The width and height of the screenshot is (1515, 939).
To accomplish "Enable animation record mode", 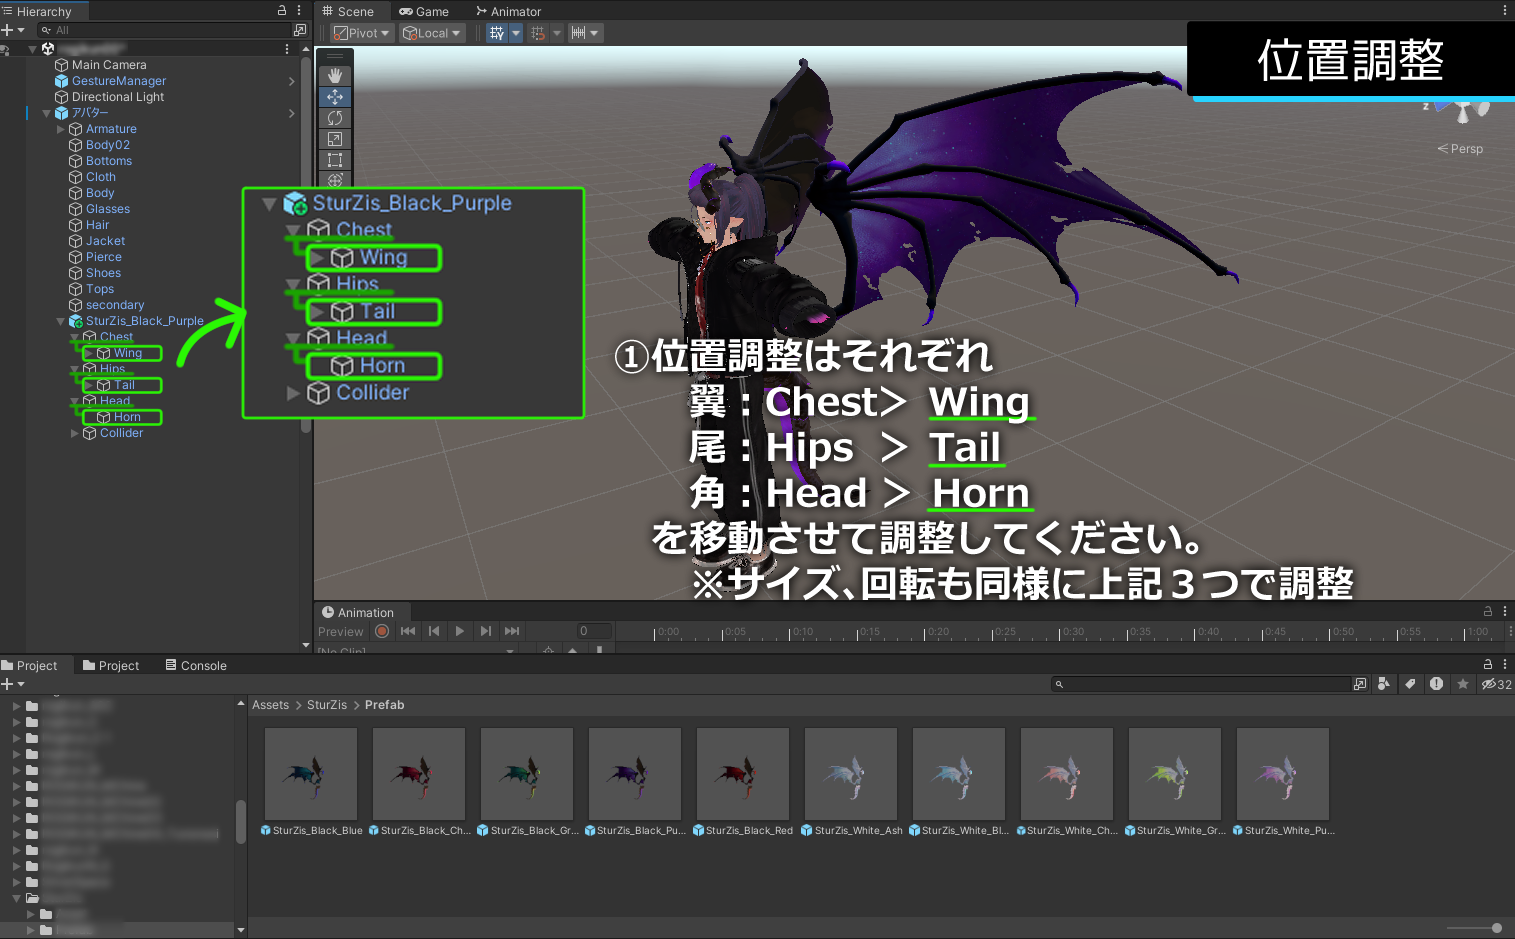I will point(382,631).
